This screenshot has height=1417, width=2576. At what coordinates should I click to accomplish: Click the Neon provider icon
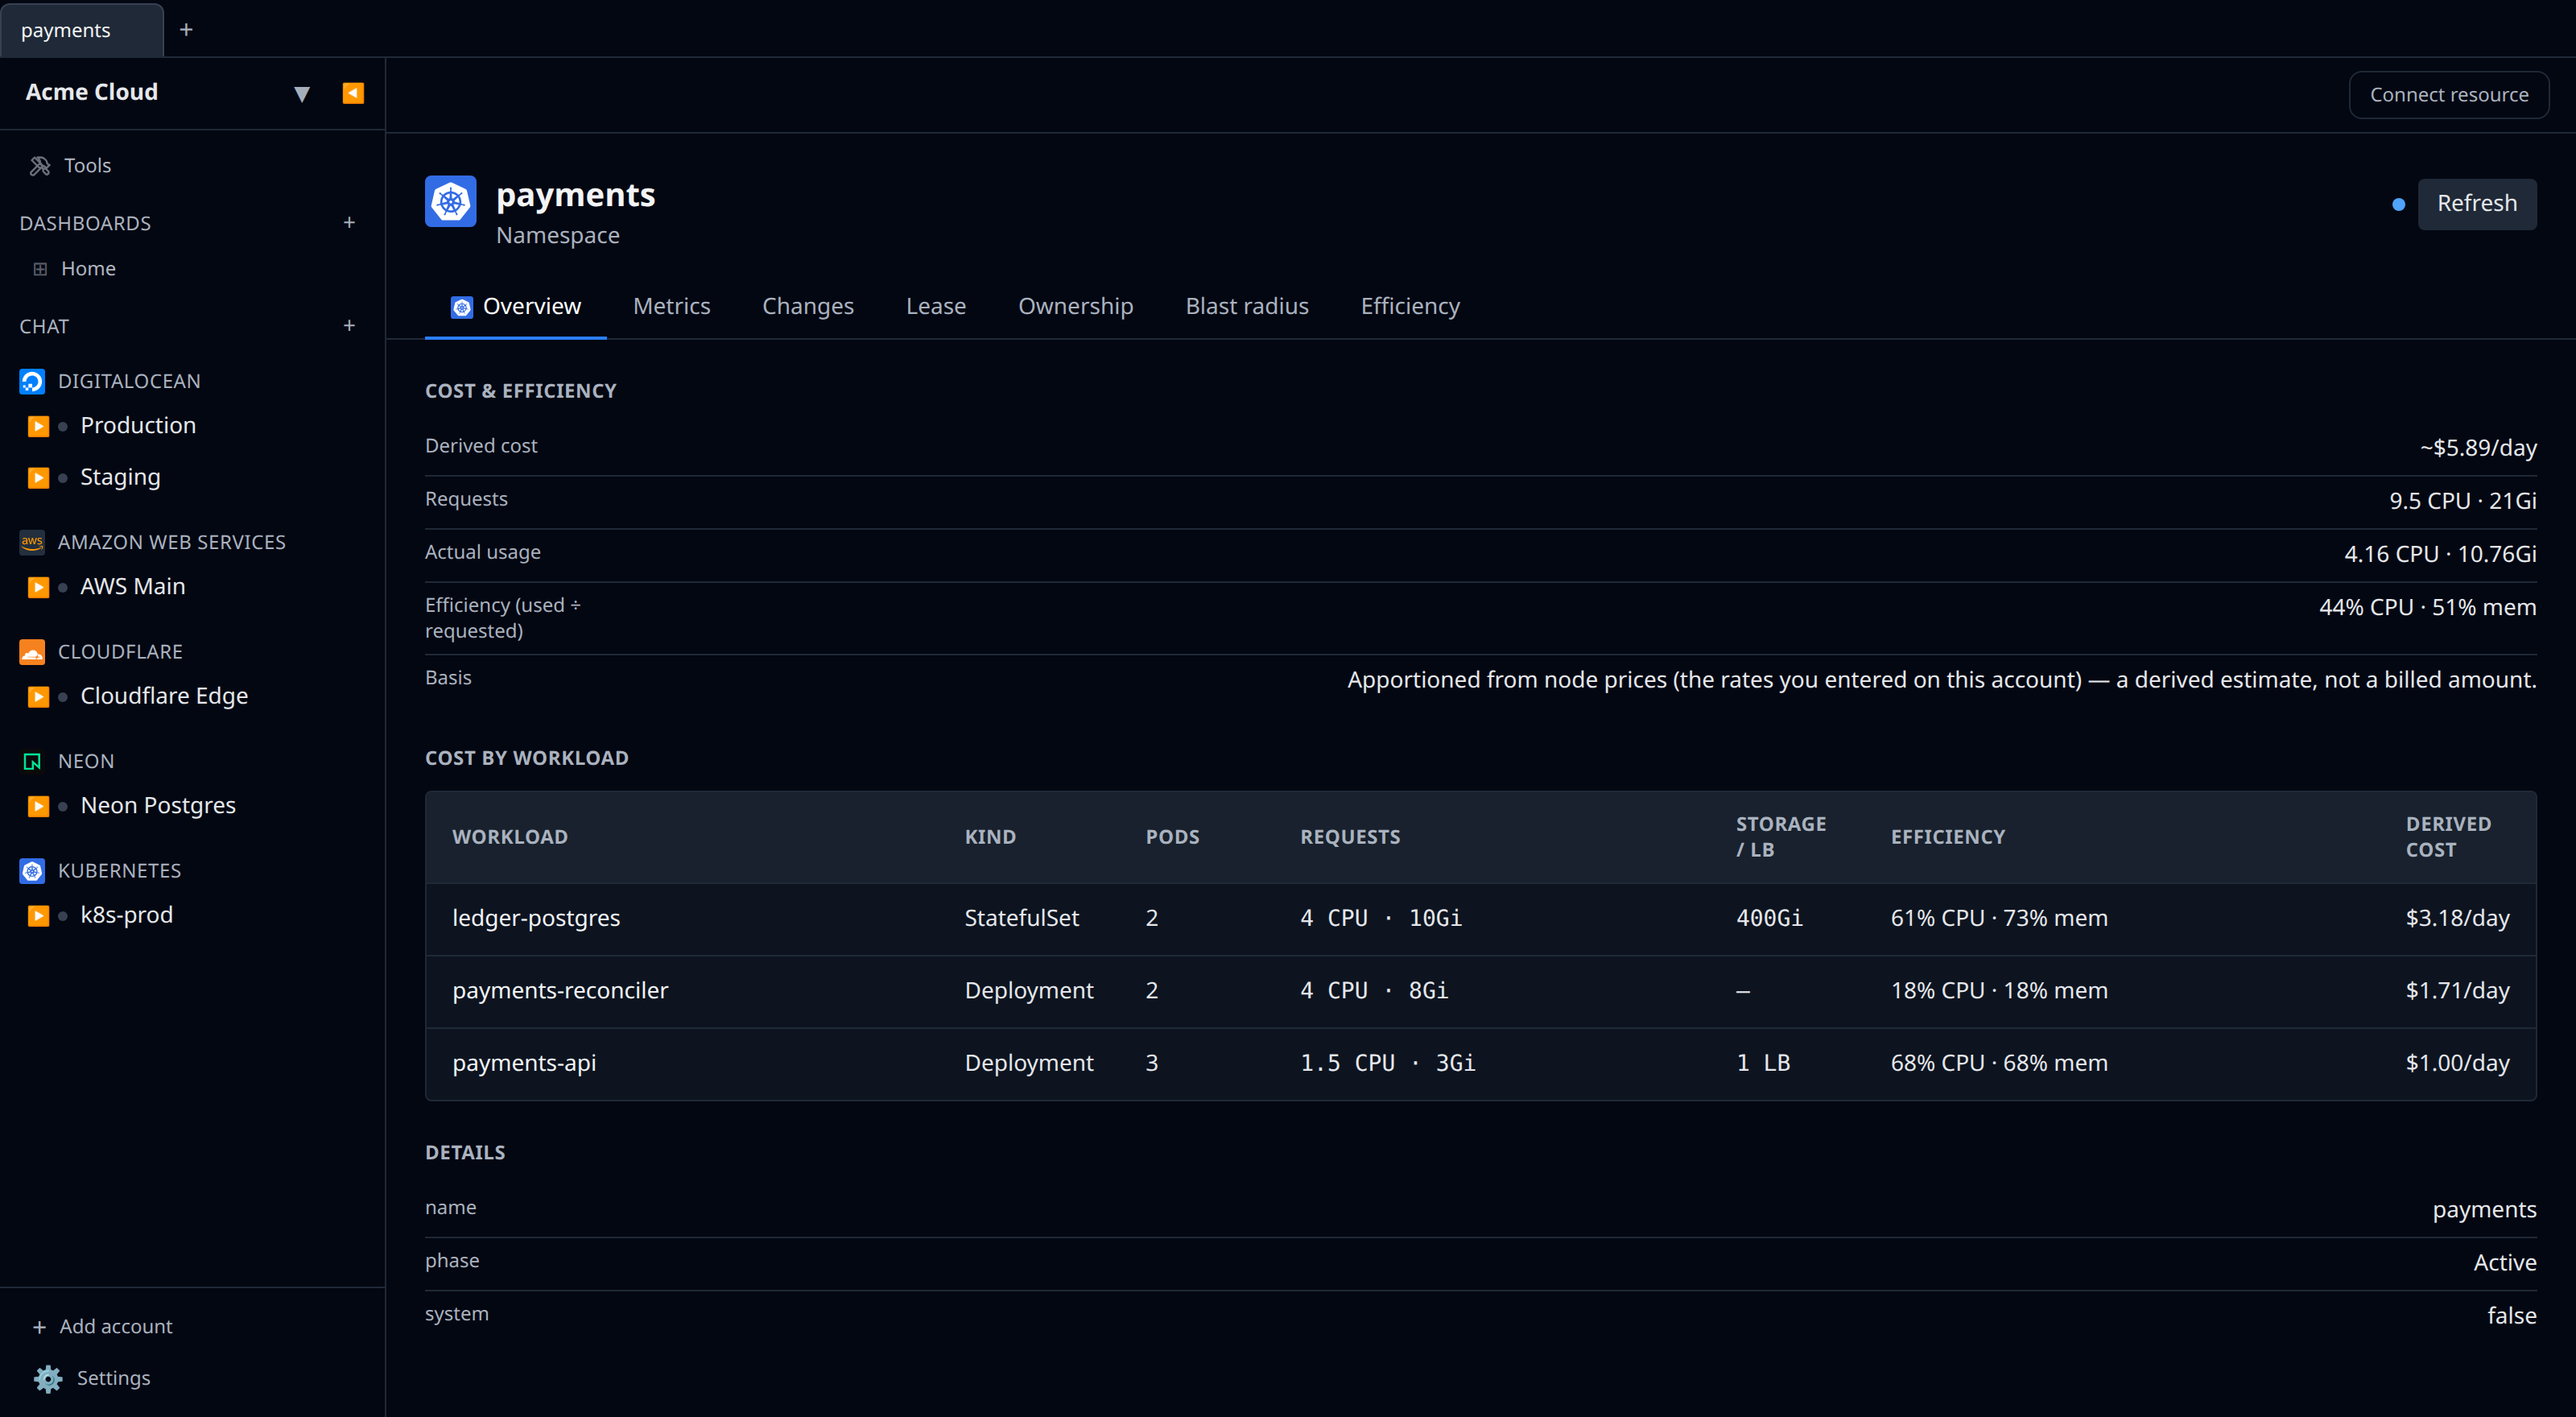(x=32, y=761)
